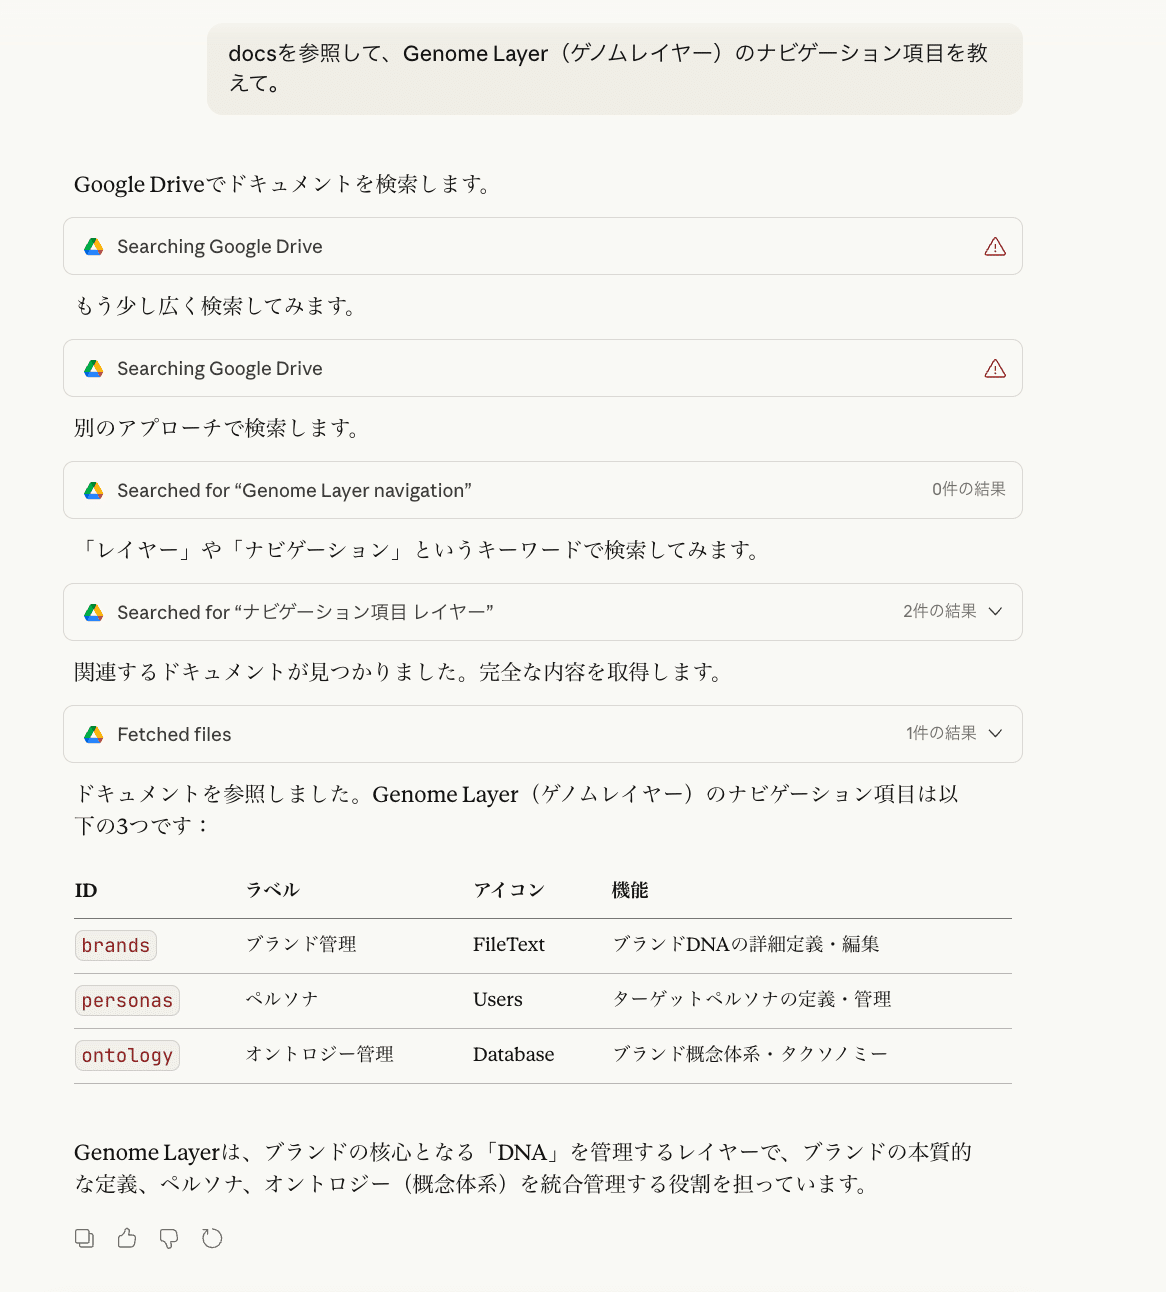Click the Google Drive icon next to 'Fetched files'
Screen dimensions: 1166x1292
click(x=93, y=734)
